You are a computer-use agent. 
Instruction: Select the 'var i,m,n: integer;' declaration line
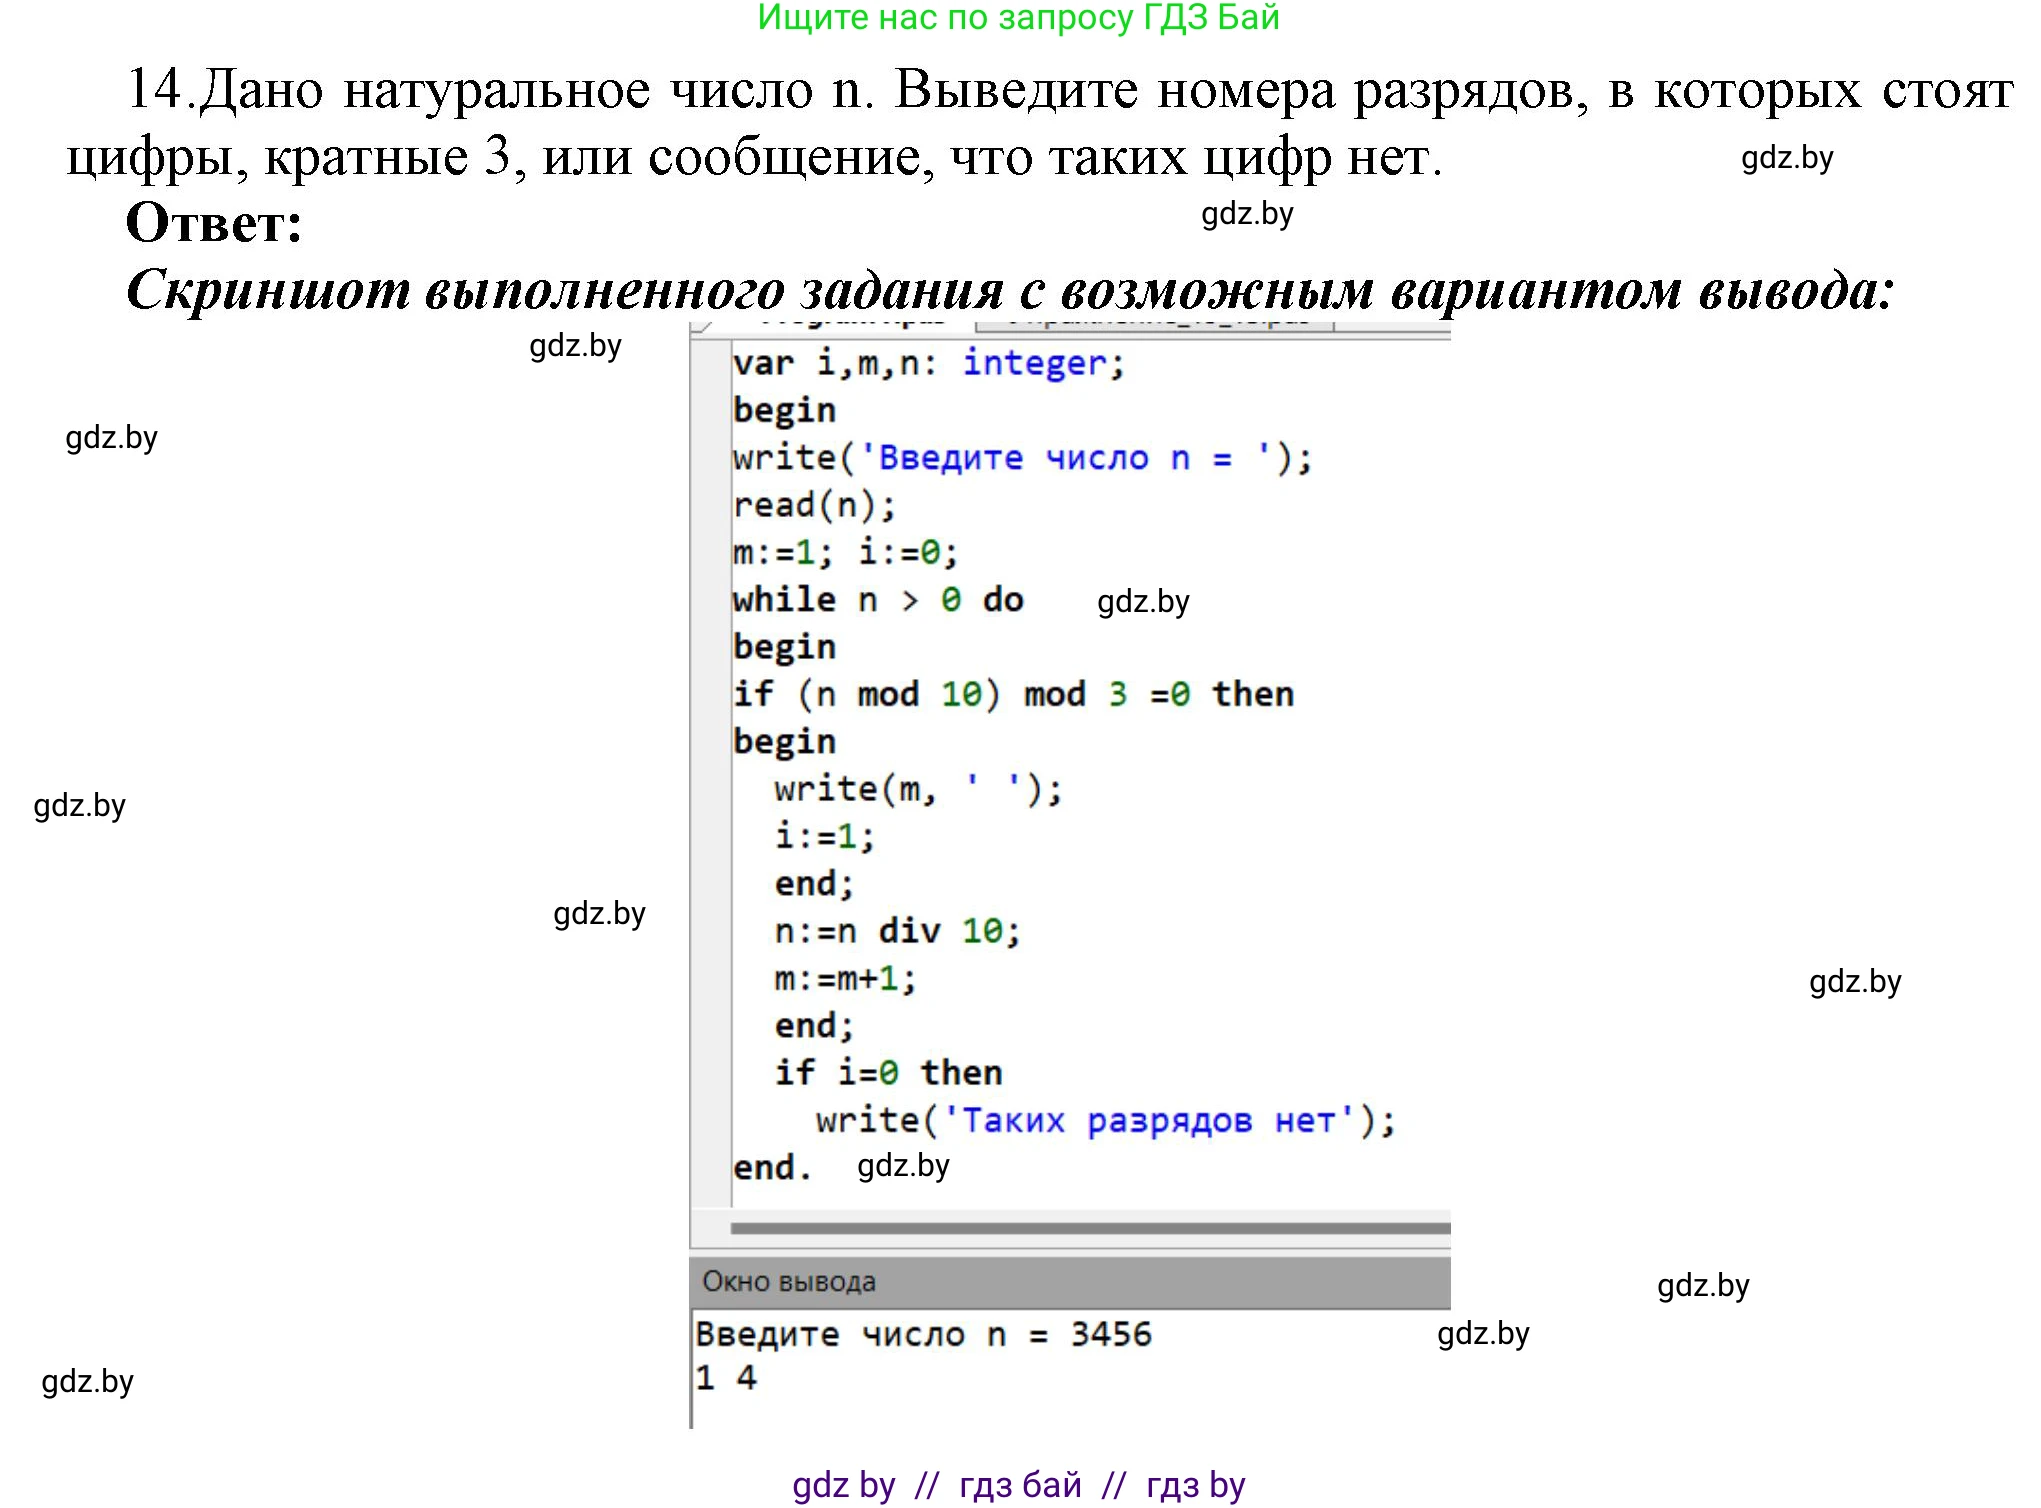tap(928, 364)
